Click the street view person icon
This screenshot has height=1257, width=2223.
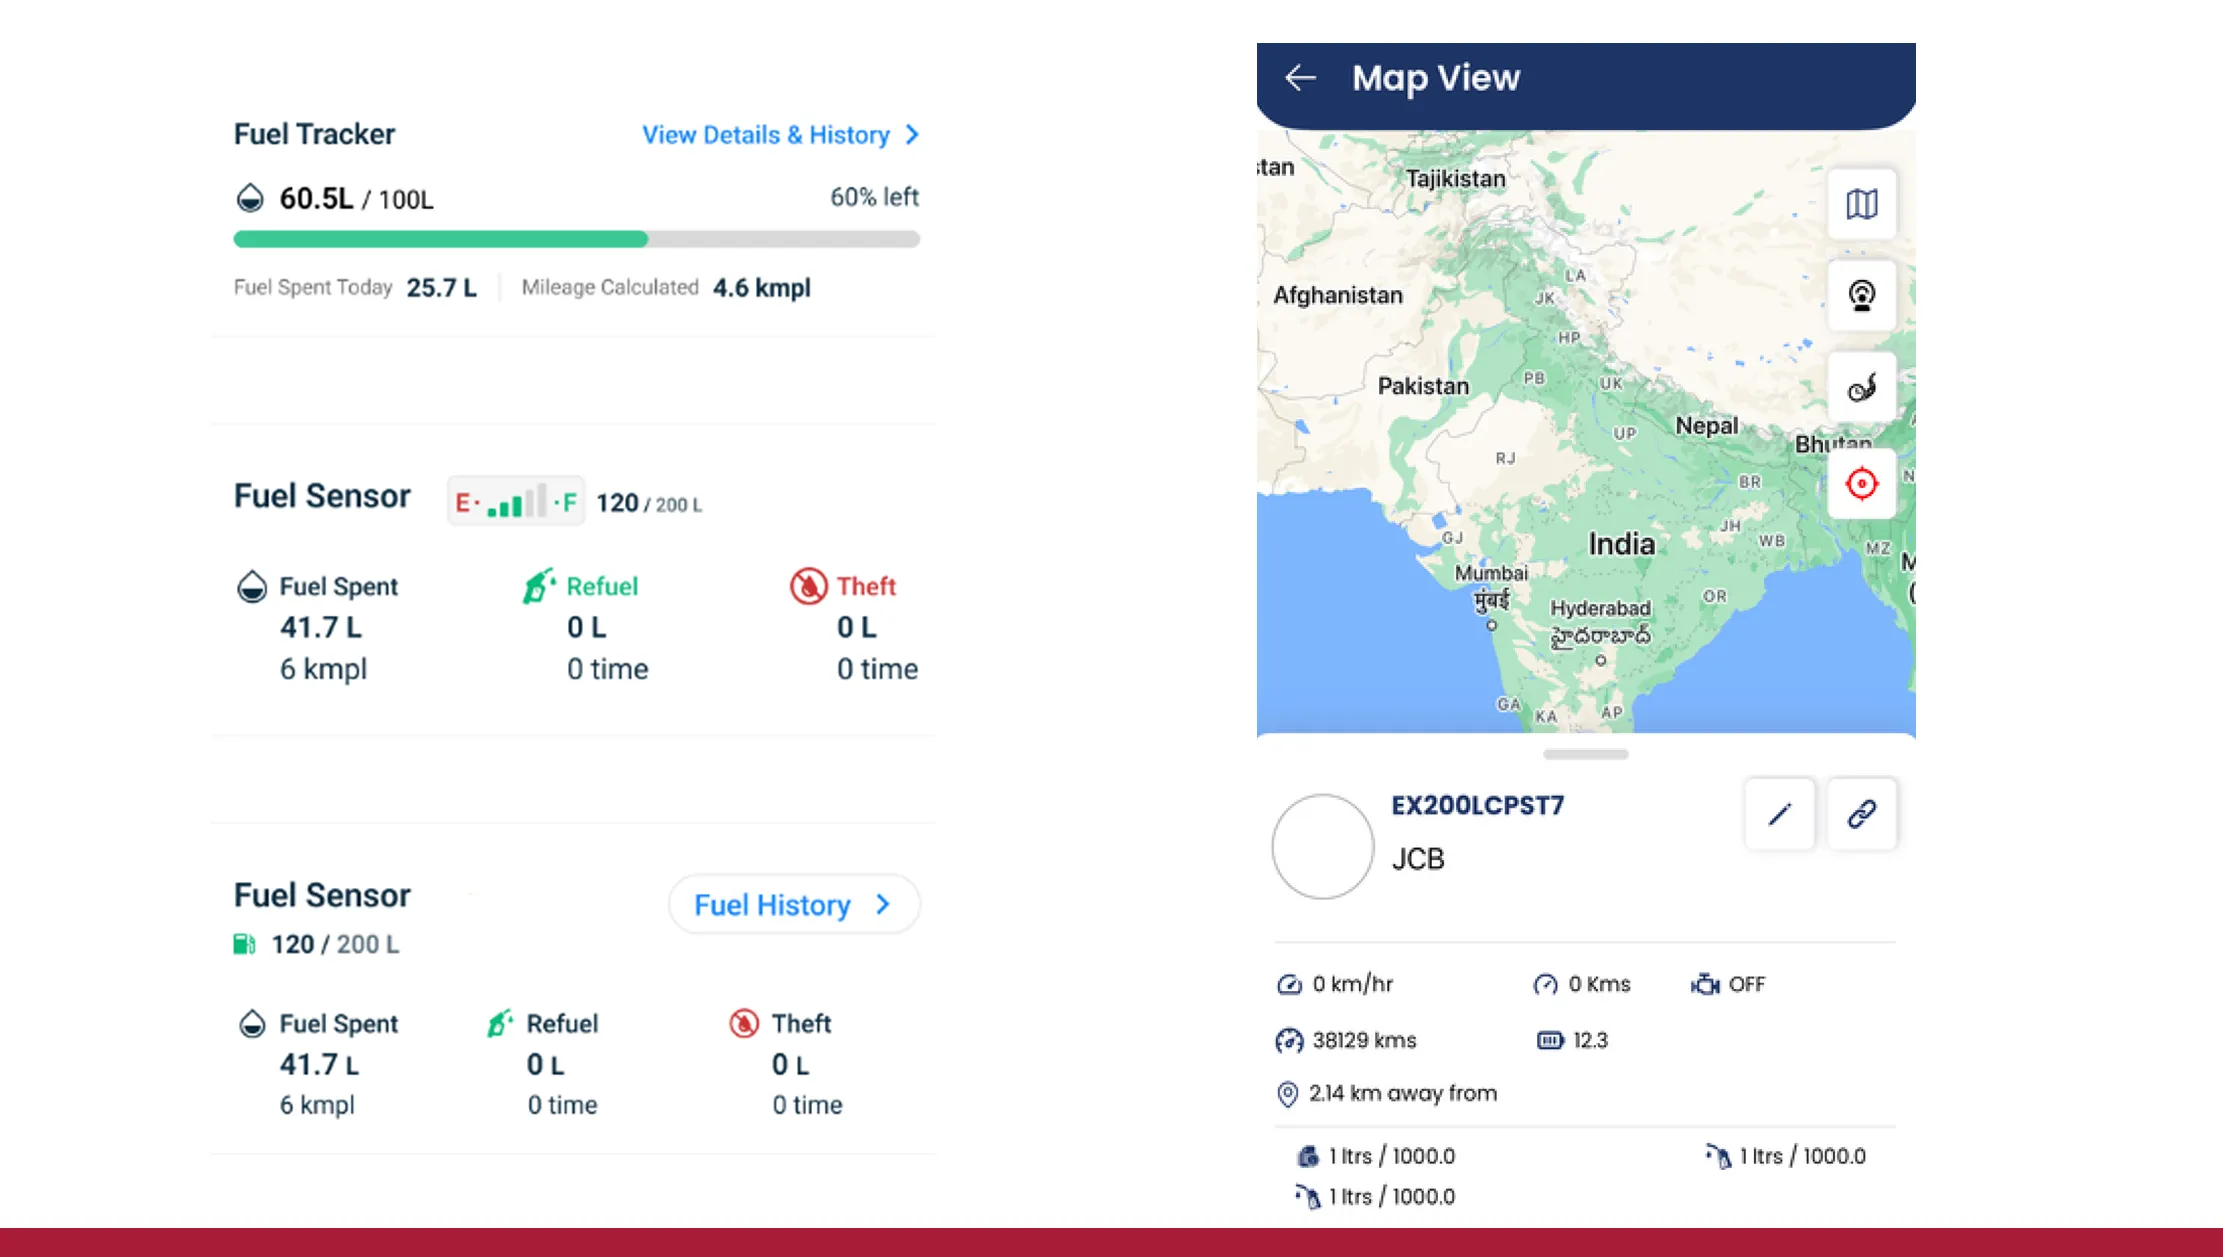pyautogui.click(x=1861, y=296)
